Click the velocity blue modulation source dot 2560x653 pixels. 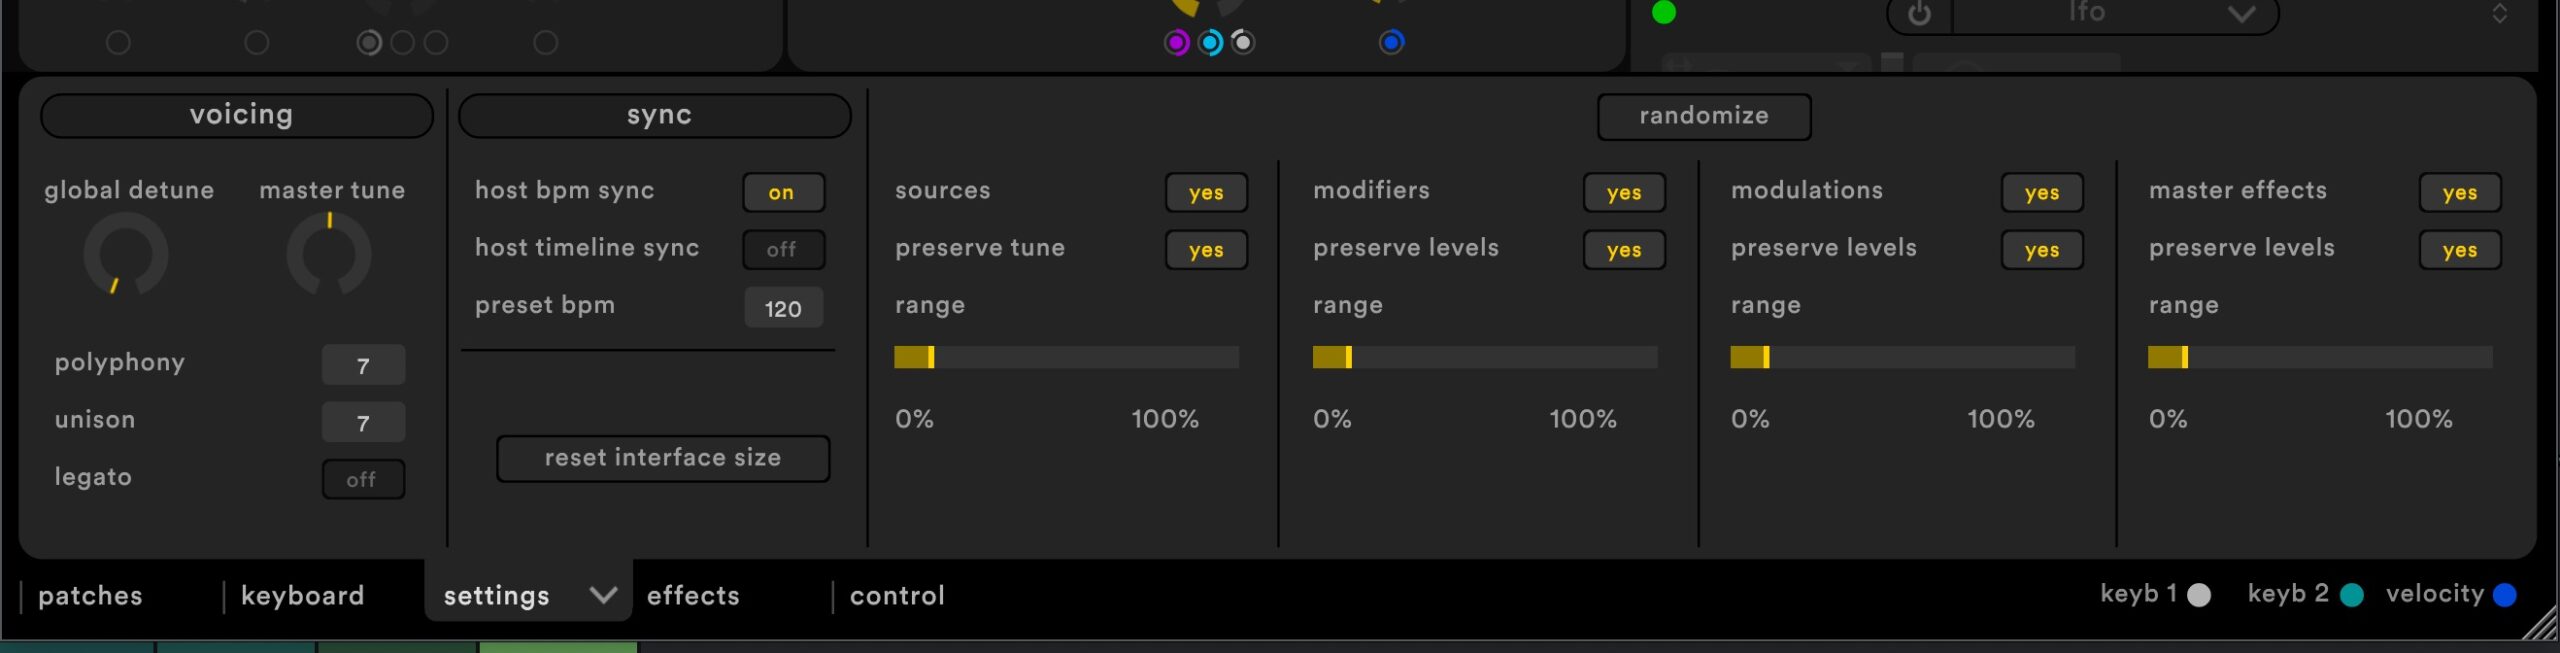point(2505,595)
